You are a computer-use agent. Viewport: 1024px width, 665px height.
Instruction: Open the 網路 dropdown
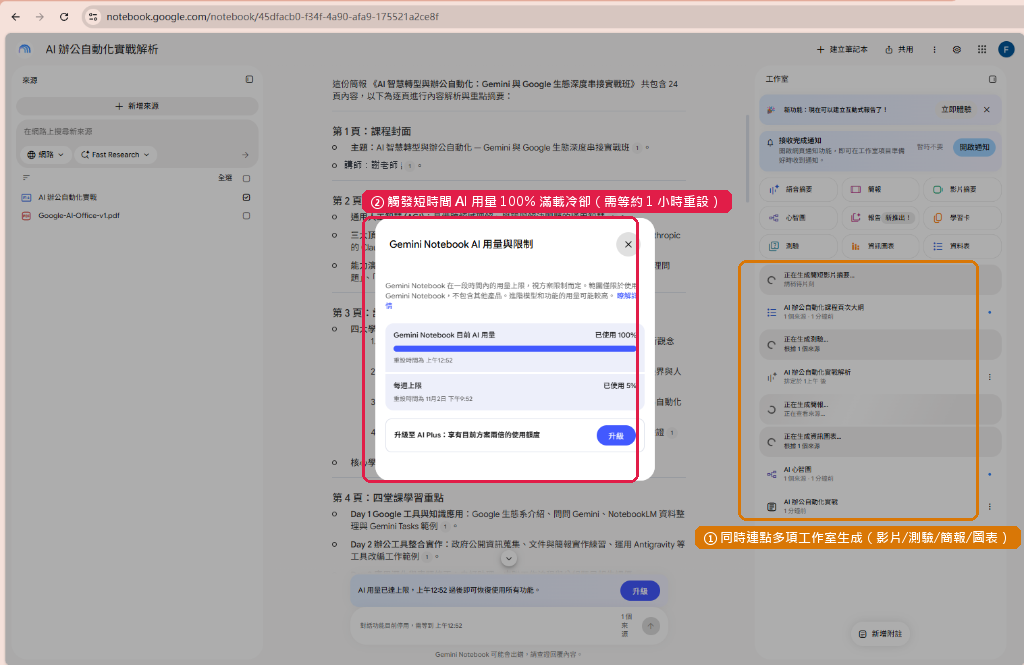point(46,155)
